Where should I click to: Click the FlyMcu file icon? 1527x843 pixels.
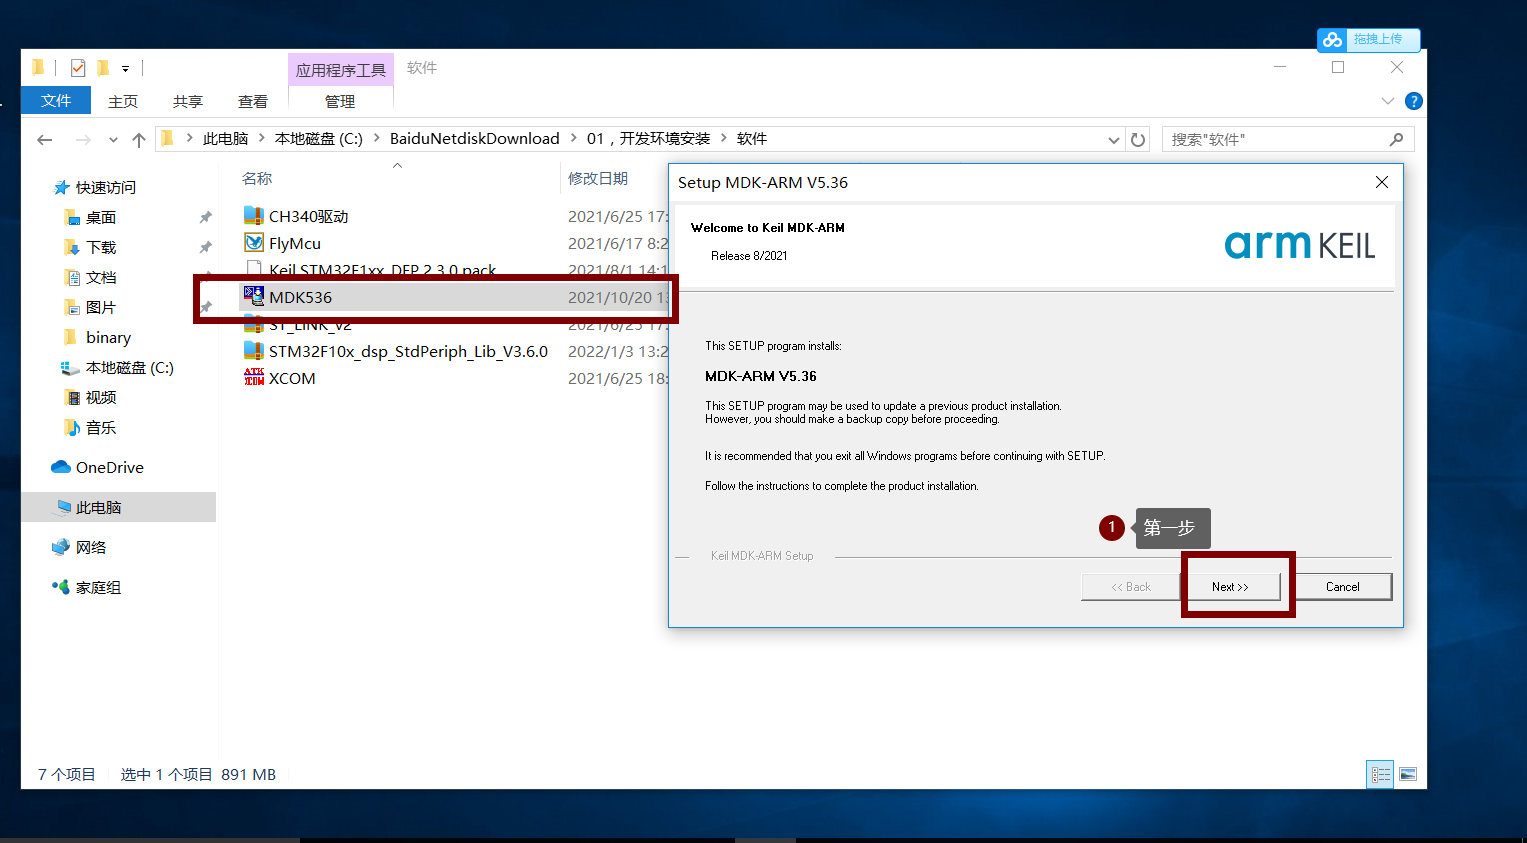(254, 242)
